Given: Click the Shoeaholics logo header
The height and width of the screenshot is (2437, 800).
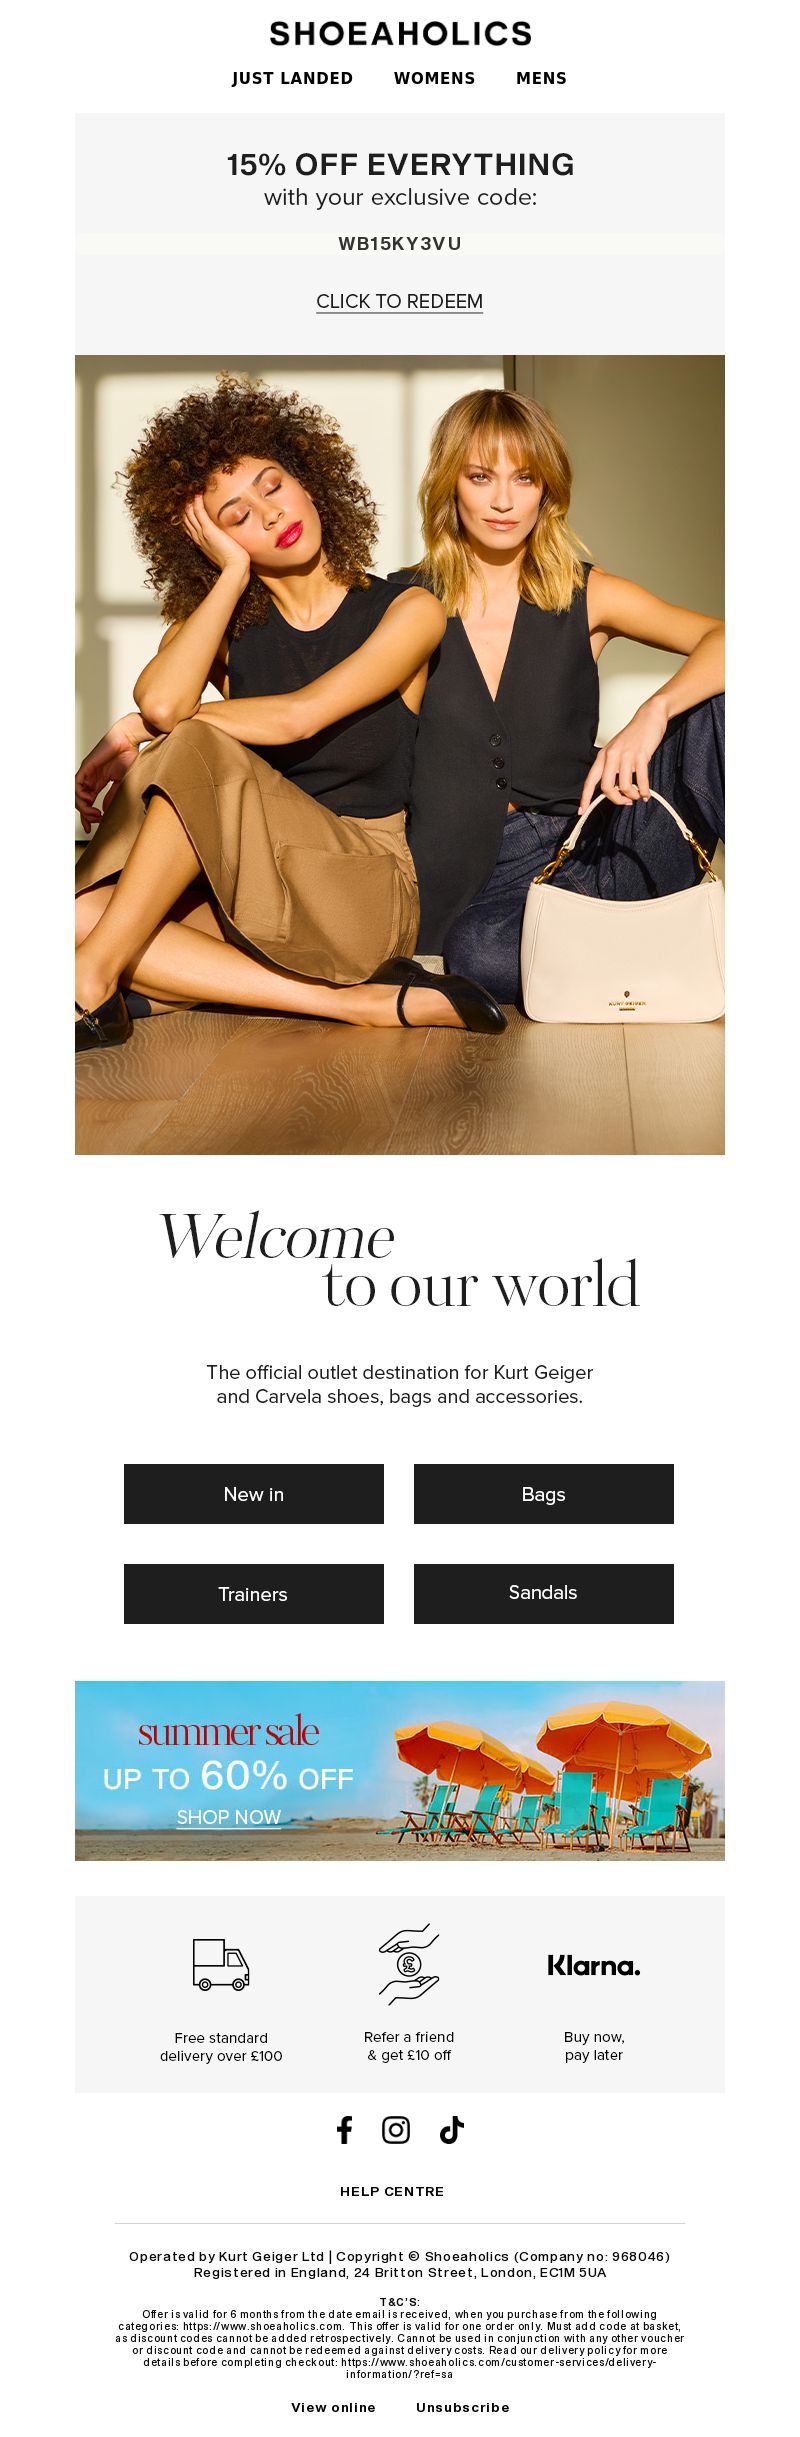Looking at the screenshot, I should 400,34.
